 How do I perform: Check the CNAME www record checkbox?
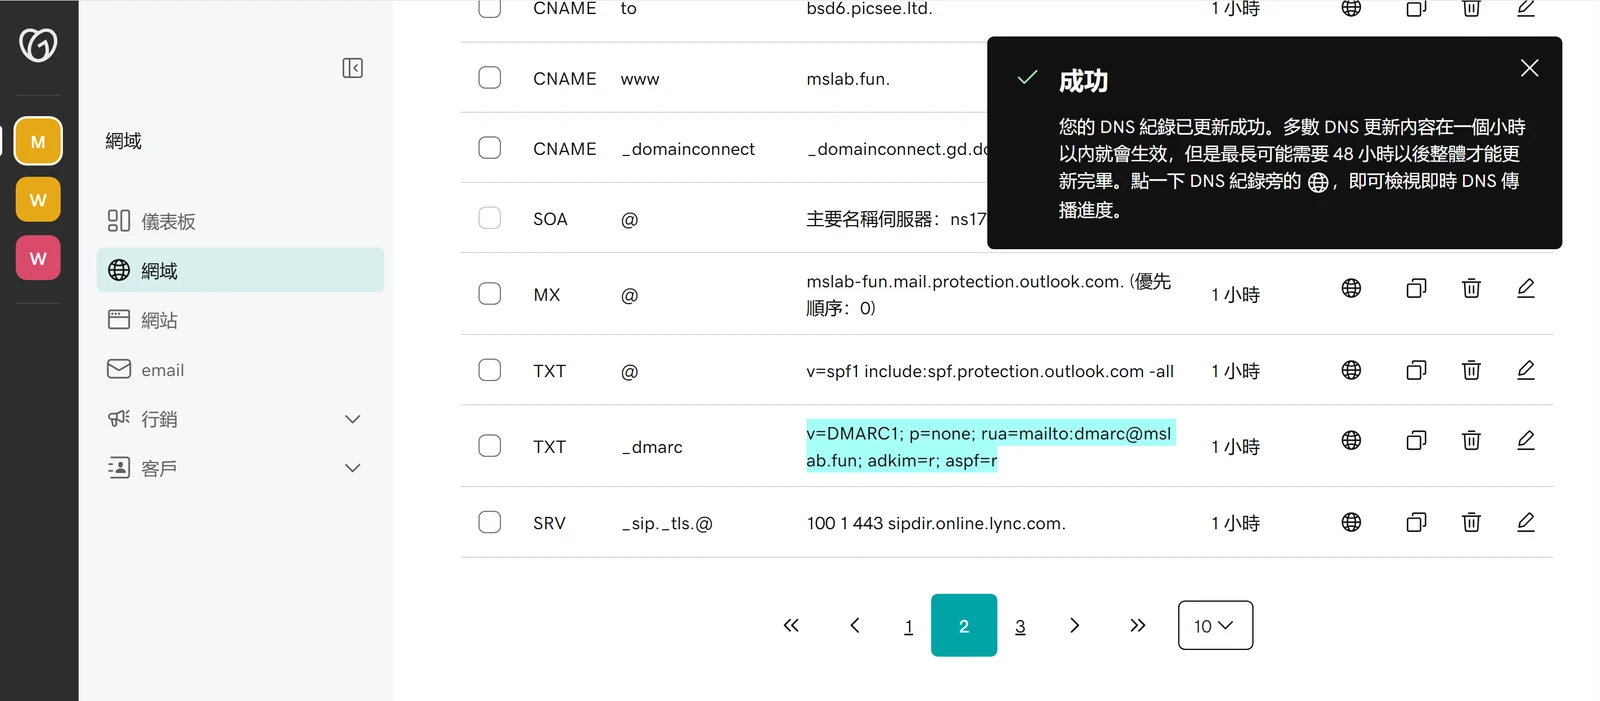489,78
